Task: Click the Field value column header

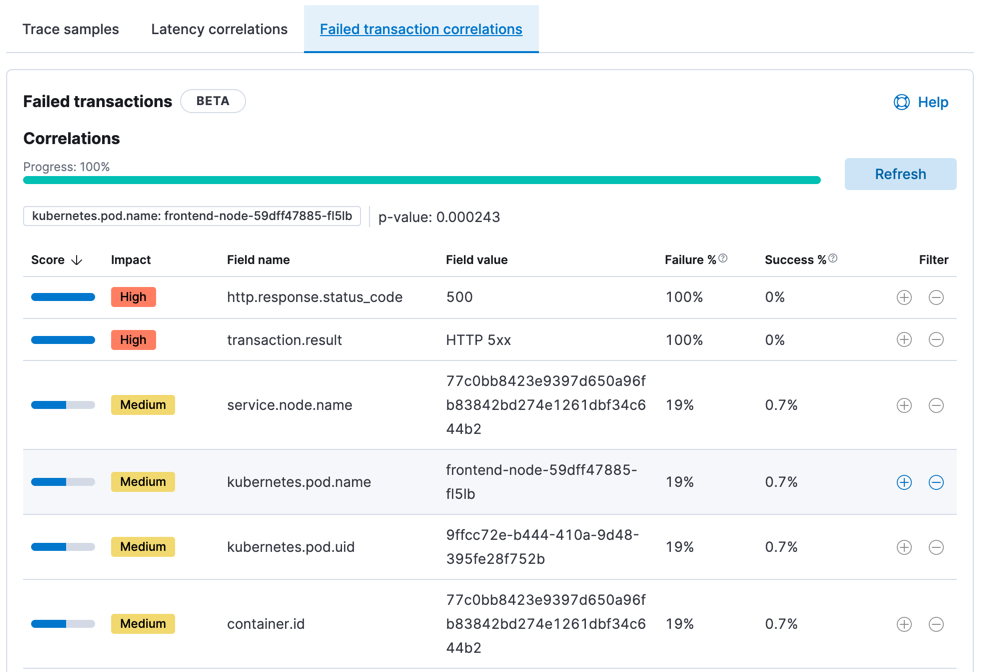Action: click(x=477, y=260)
